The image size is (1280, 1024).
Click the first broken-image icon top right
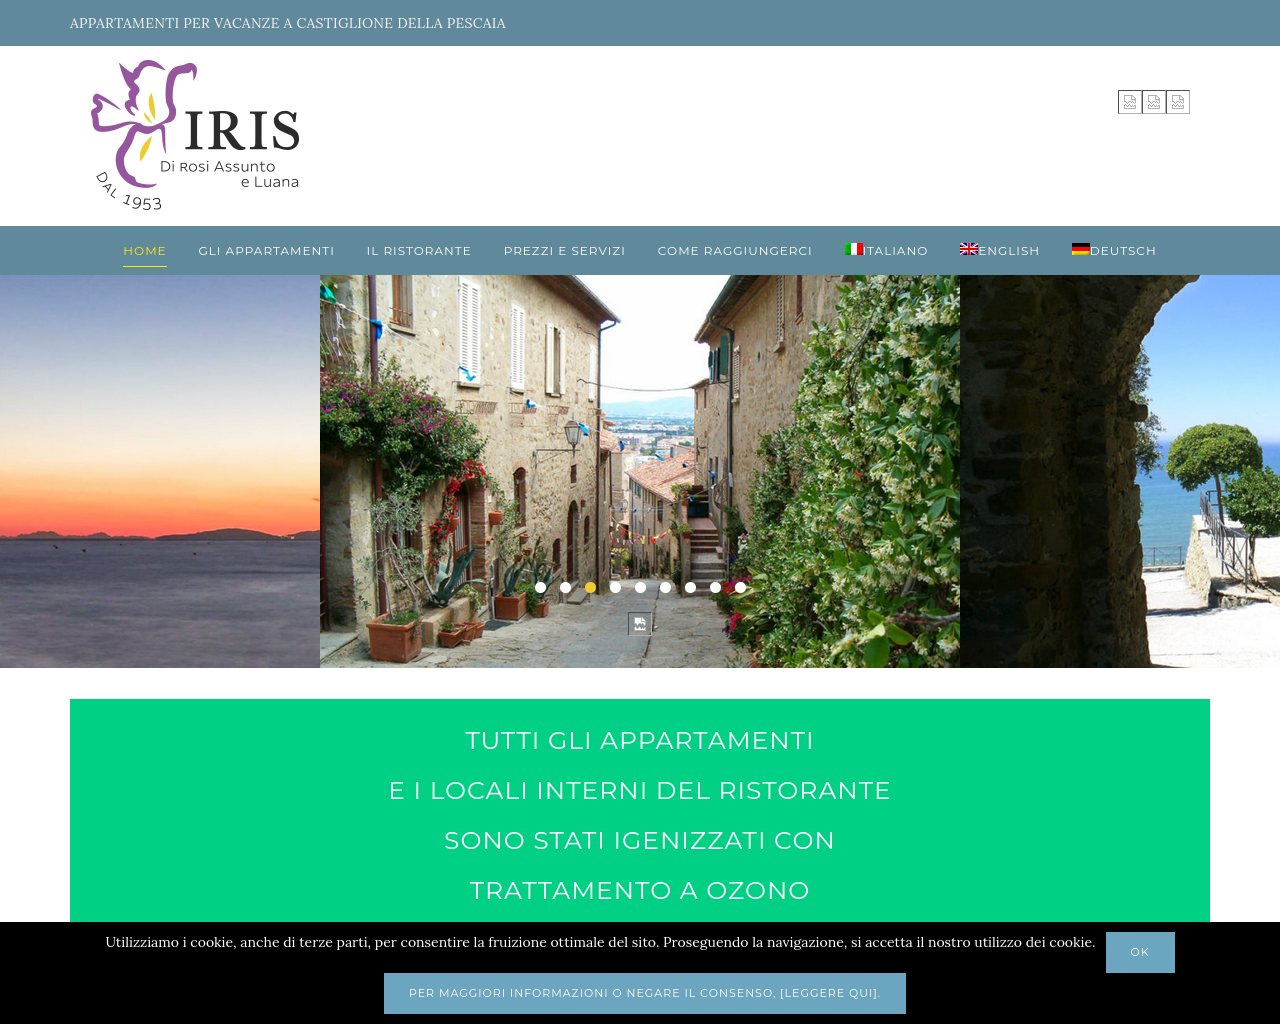[x=1130, y=102]
